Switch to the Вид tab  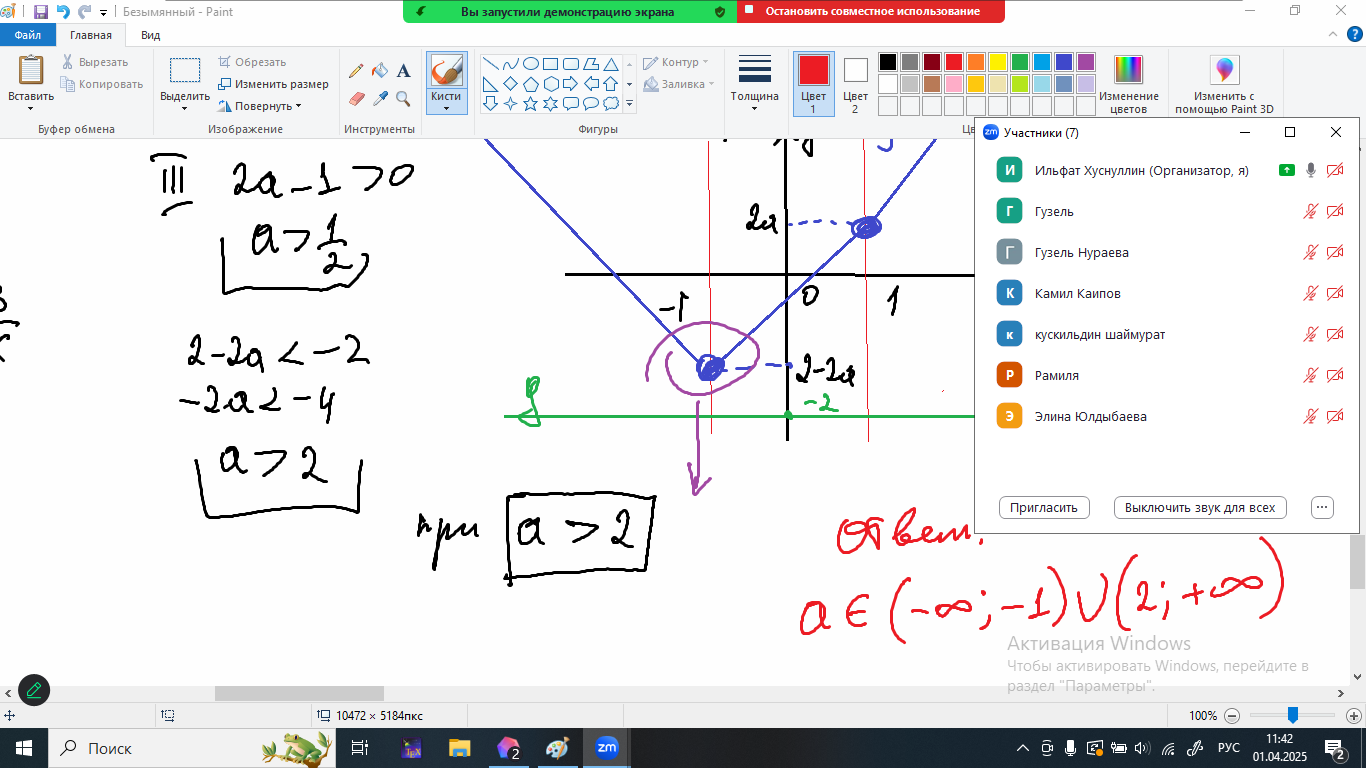tap(150, 35)
